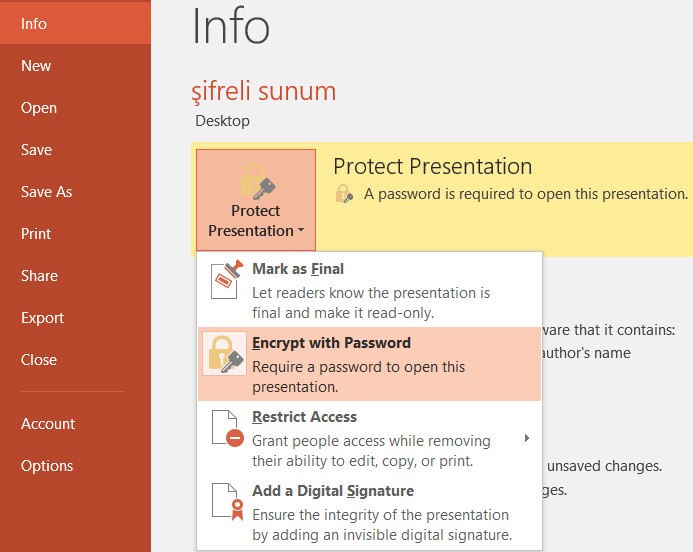Expand the Restrict Access submenu arrow
Image resolution: width=693 pixels, height=552 pixels.
[526, 438]
